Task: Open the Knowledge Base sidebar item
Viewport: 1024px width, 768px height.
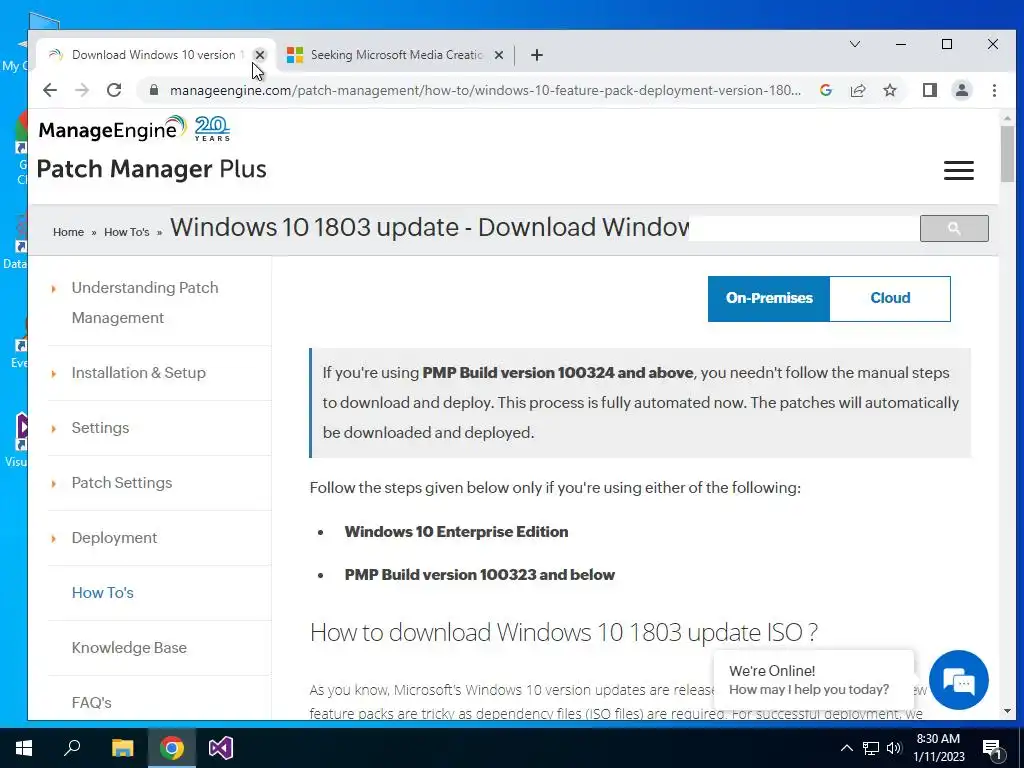Action: point(129,647)
